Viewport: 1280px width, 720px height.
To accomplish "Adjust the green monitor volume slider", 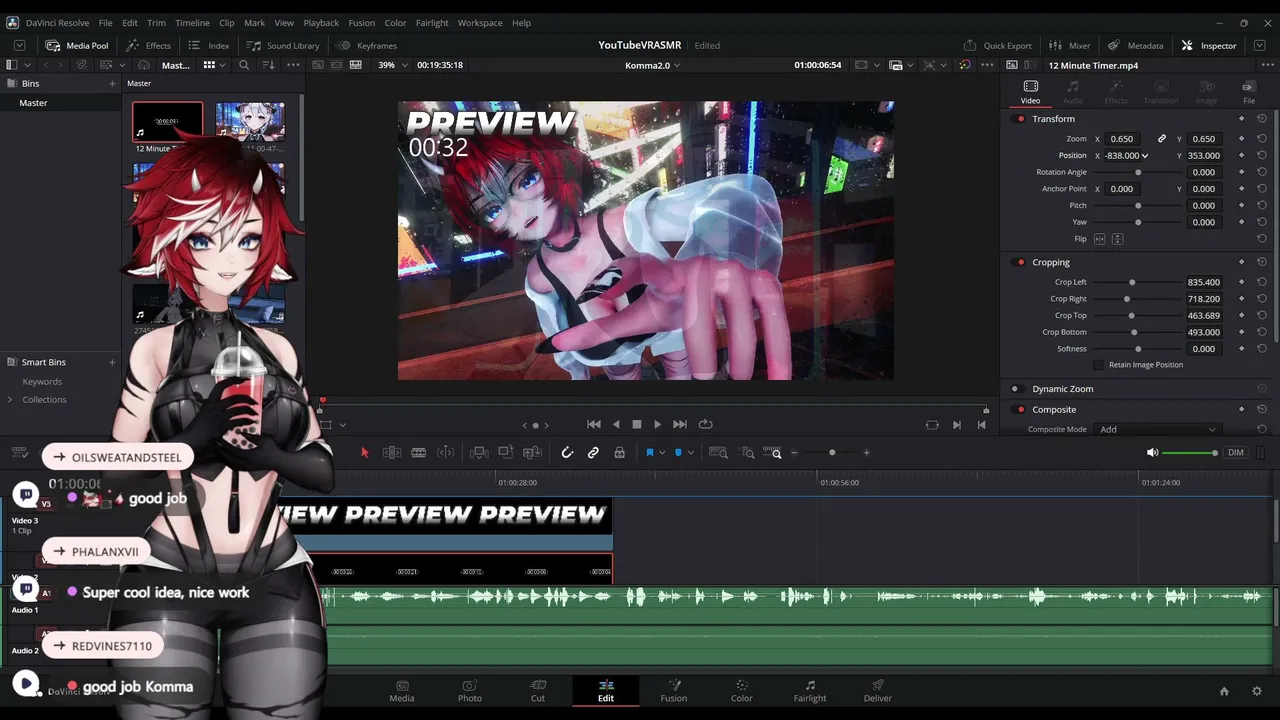I will point(1190,453).
